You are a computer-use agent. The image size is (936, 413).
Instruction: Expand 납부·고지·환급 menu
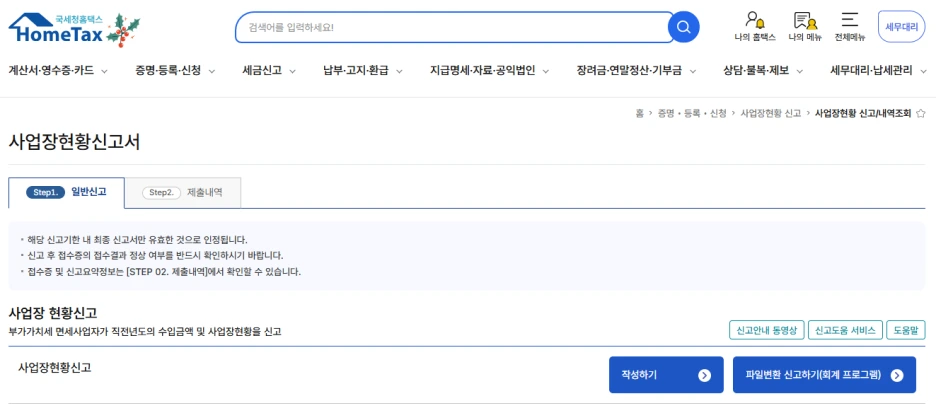[x=362, y=70]
